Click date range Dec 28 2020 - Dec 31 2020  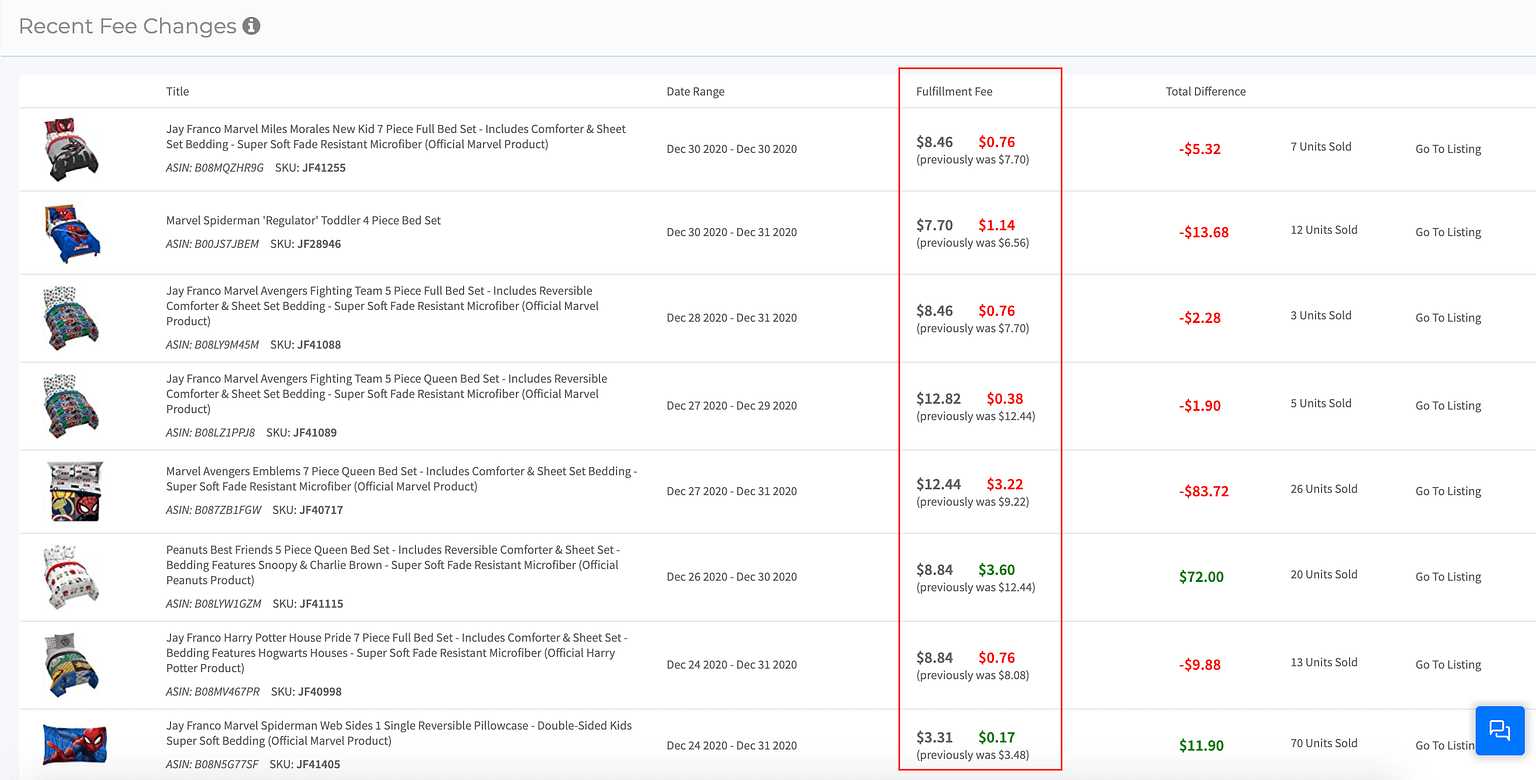click(732, 318)
